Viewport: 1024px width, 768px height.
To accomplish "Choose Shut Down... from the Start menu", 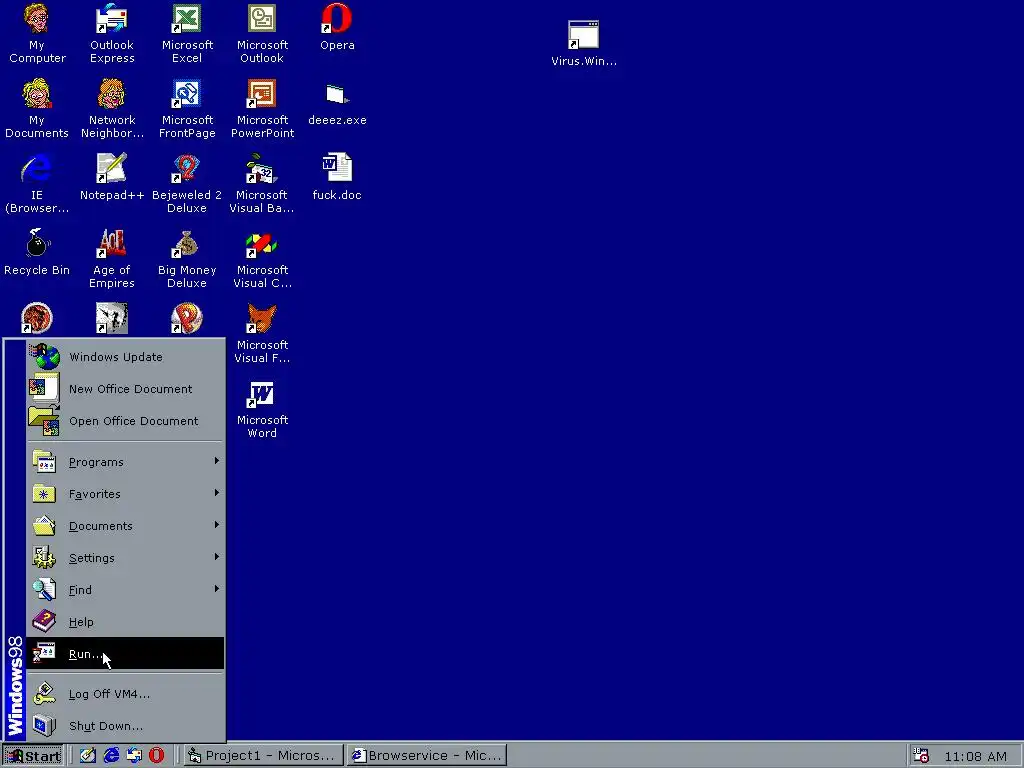I will (125, 726).
